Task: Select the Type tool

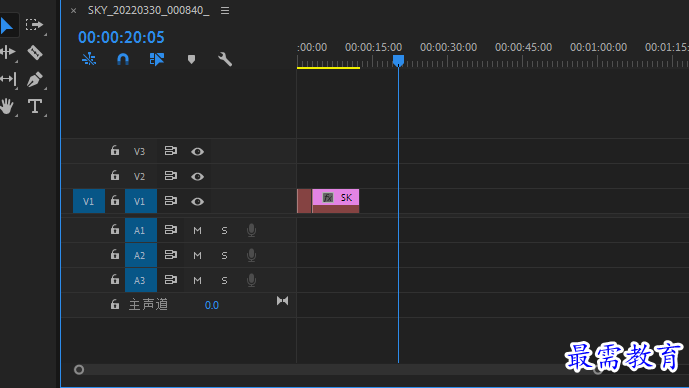Action: click(35, 106)
